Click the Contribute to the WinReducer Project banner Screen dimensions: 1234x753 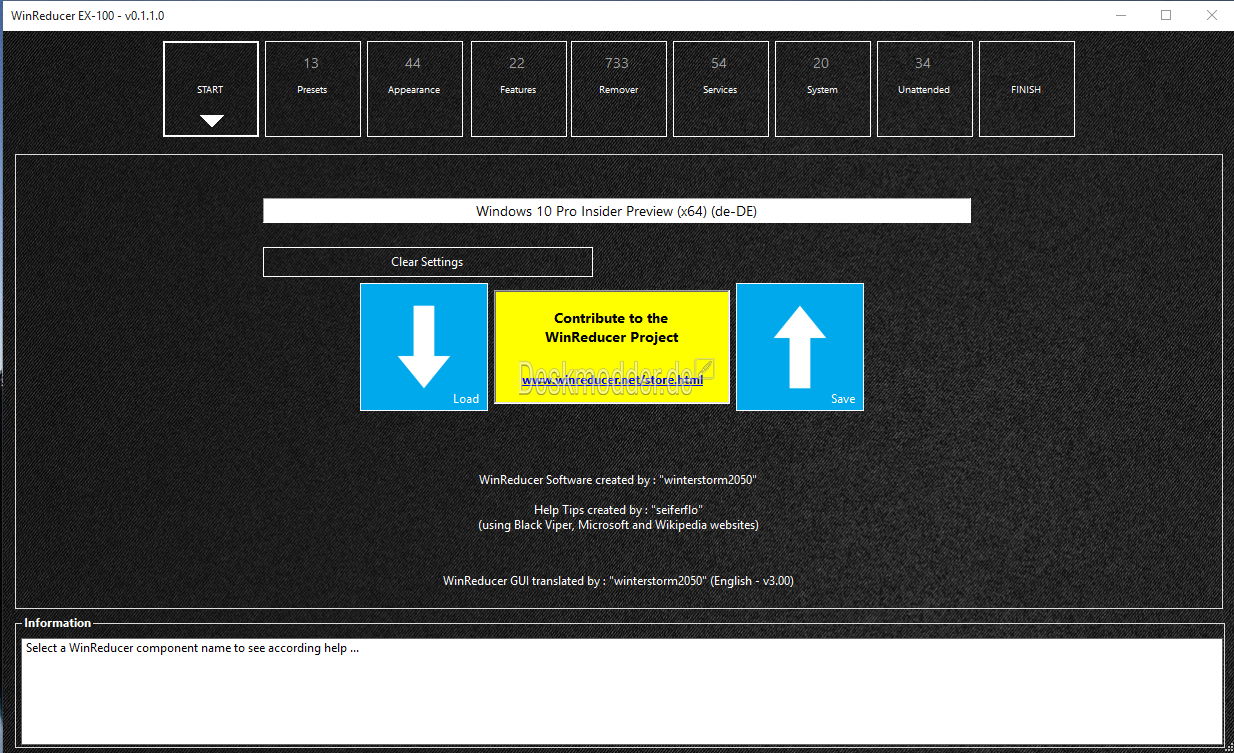(612, 347)
